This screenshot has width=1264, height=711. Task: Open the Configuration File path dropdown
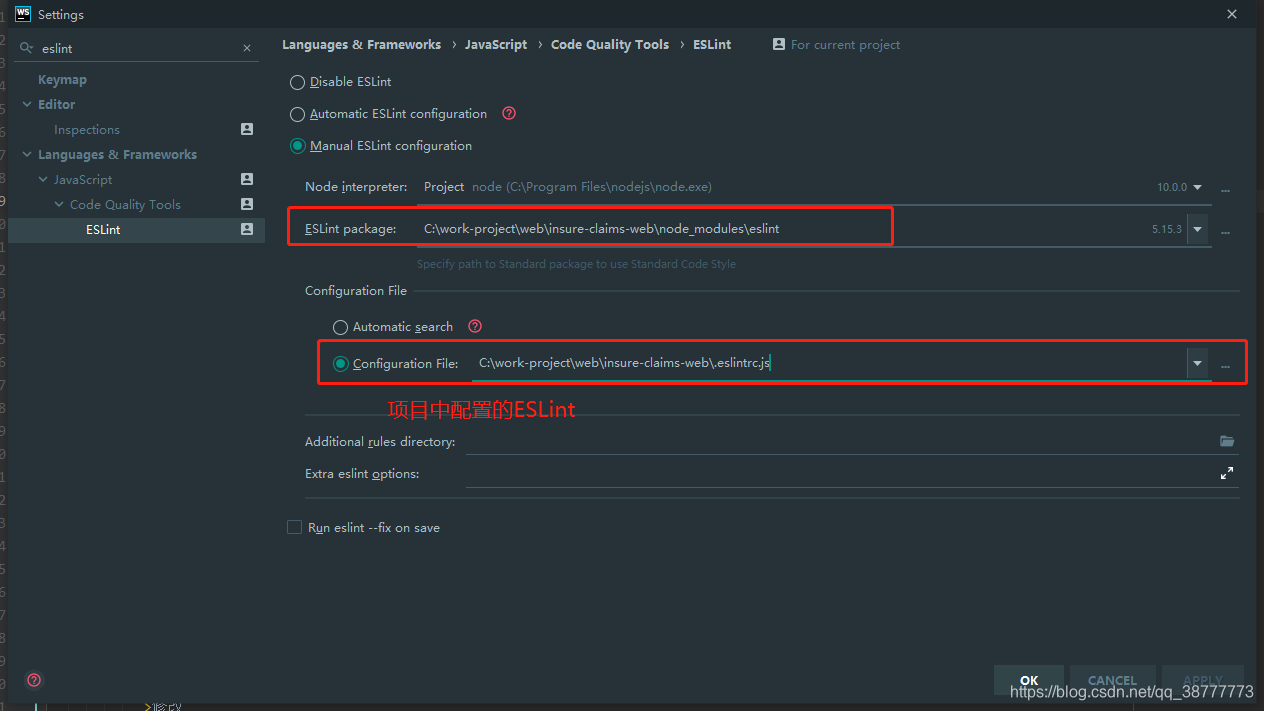tap(1197, 363)
